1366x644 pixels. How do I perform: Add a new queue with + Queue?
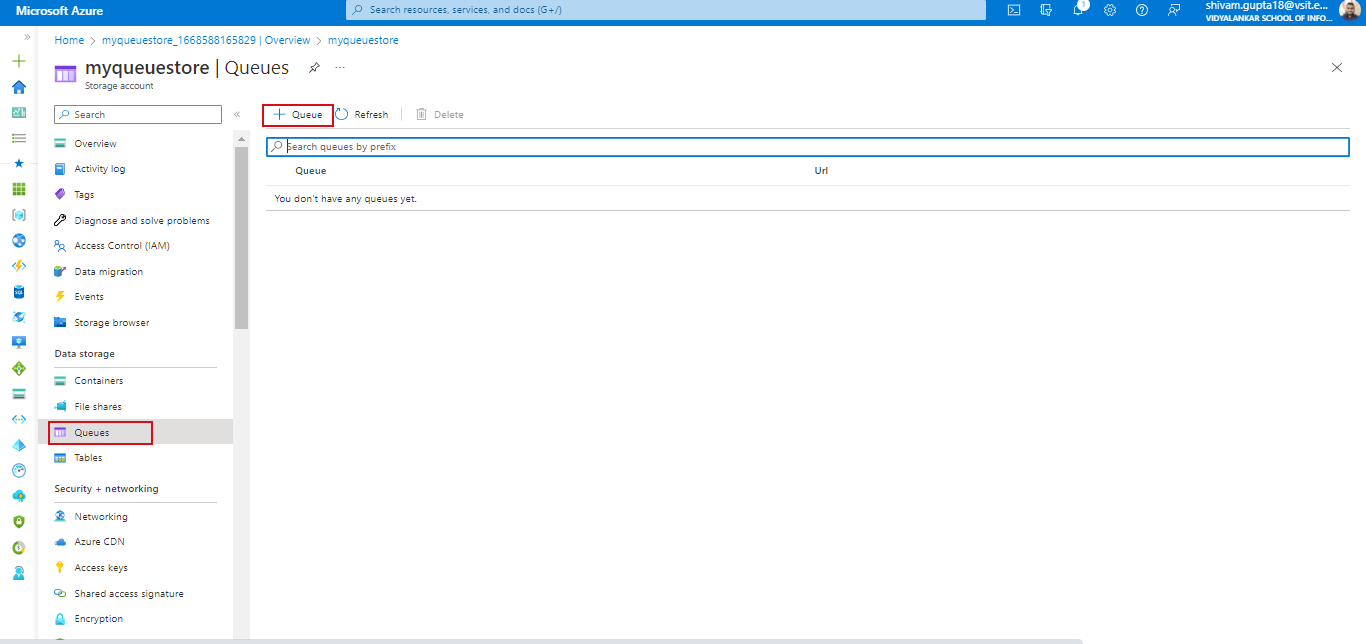tap(298, 115)
